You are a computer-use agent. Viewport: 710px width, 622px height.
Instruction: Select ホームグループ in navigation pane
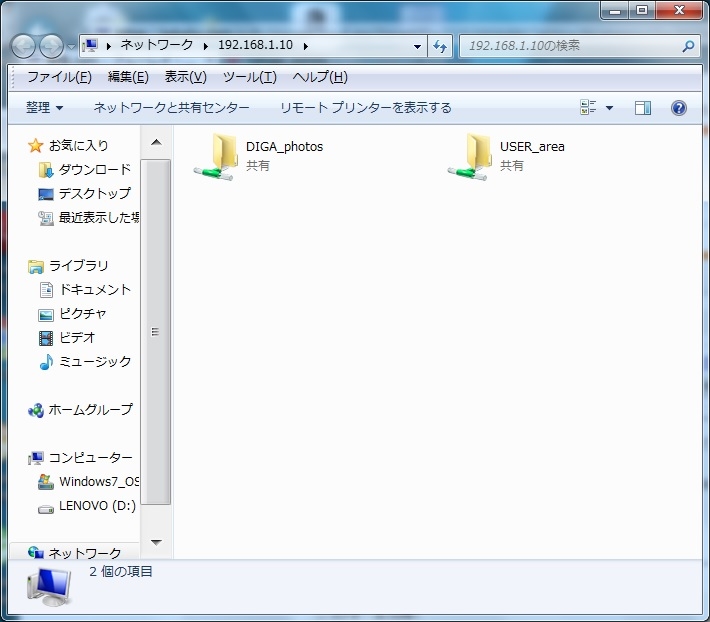[91, 409]
